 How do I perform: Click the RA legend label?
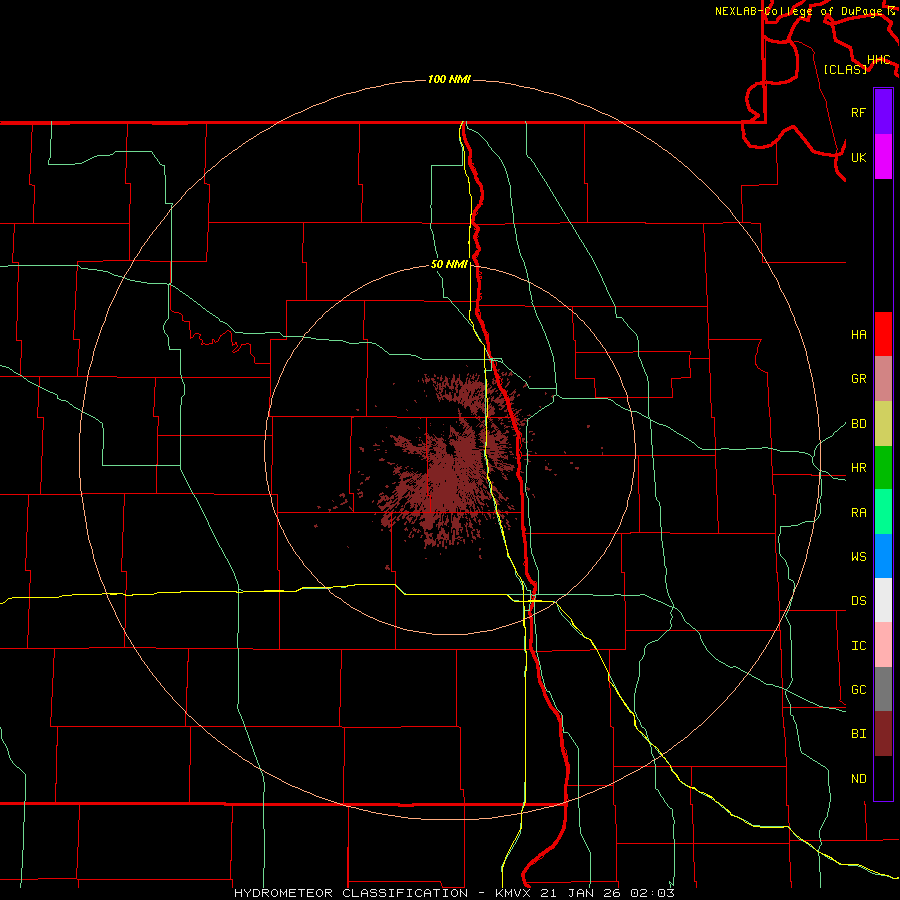coord(859,513)
